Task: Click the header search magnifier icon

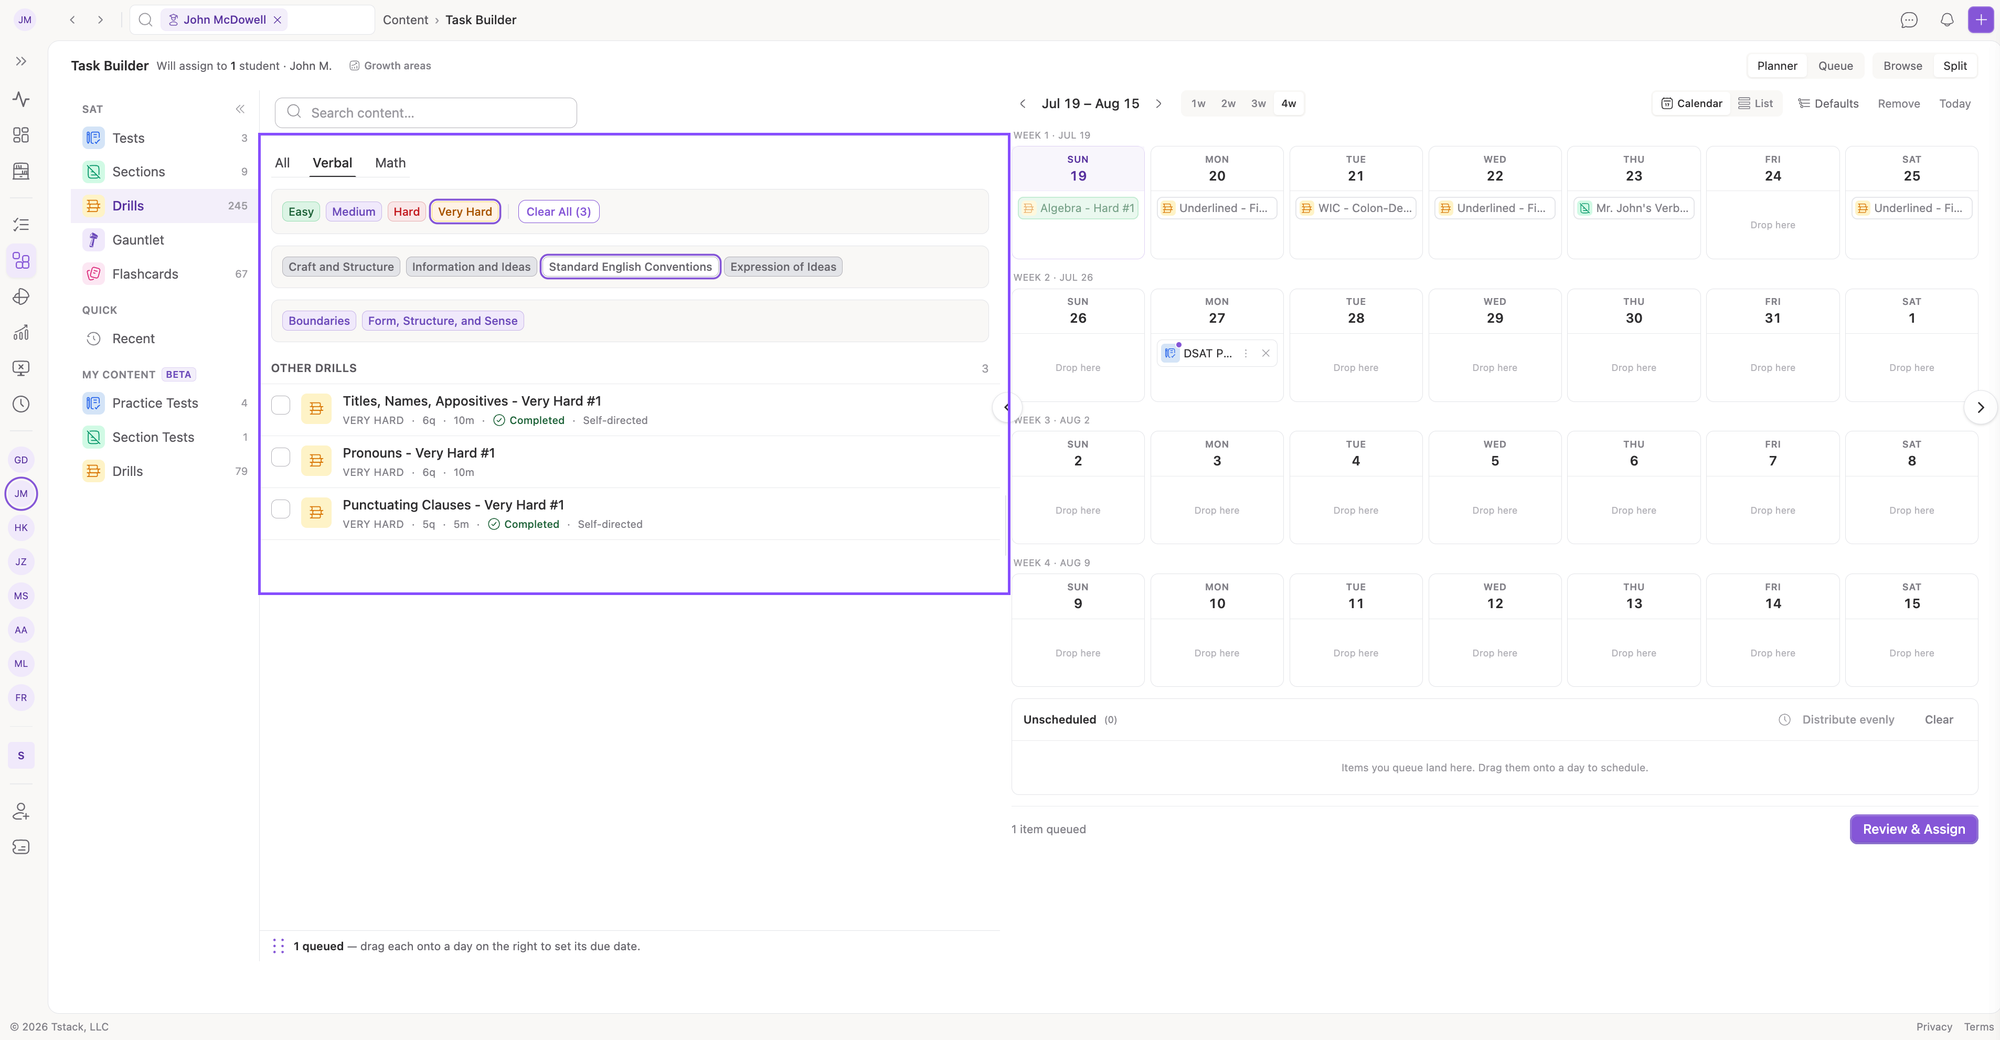Action: point(145,20)
